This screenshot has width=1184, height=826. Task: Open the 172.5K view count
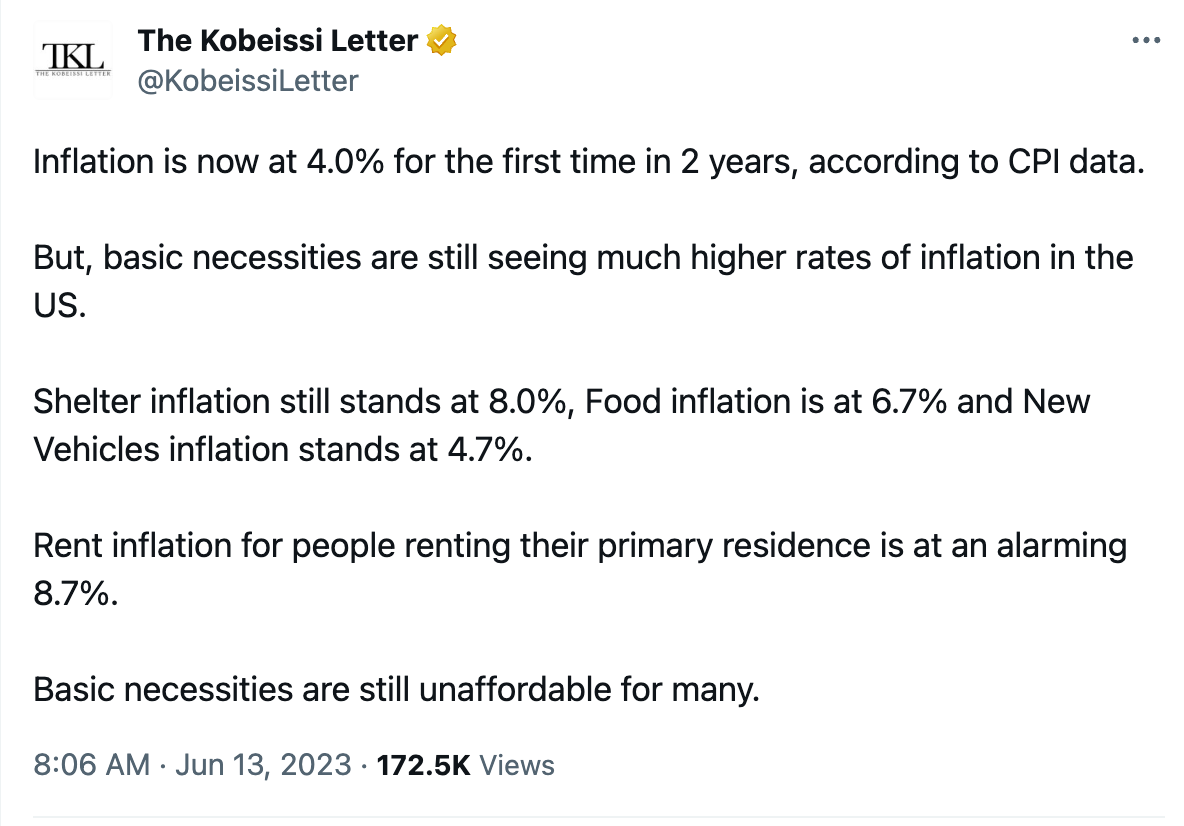point(423,765)
